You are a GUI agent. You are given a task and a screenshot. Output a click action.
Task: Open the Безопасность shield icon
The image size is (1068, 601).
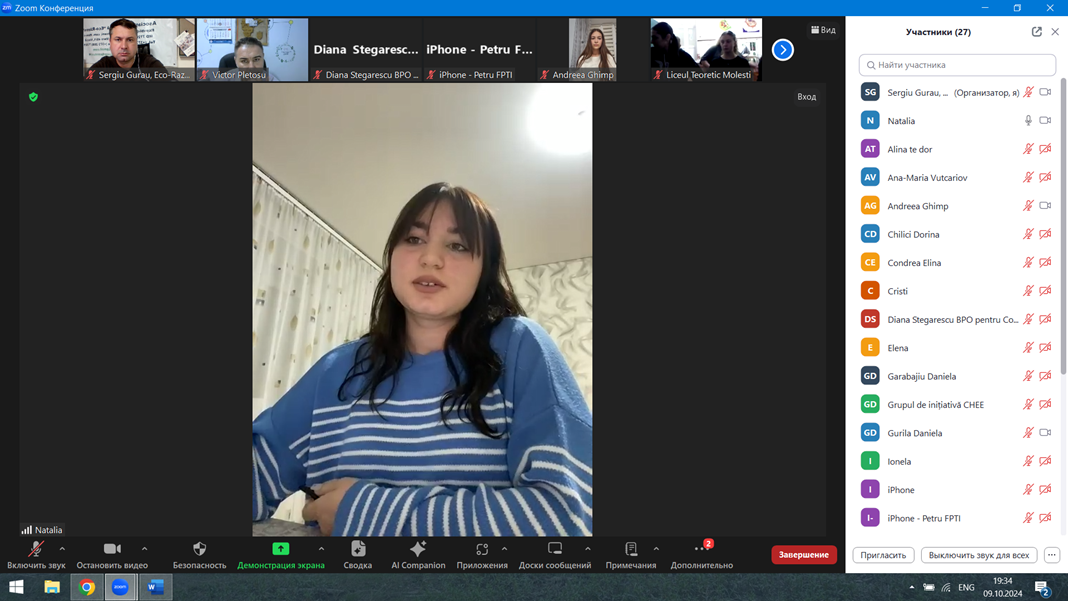[199, 550]
